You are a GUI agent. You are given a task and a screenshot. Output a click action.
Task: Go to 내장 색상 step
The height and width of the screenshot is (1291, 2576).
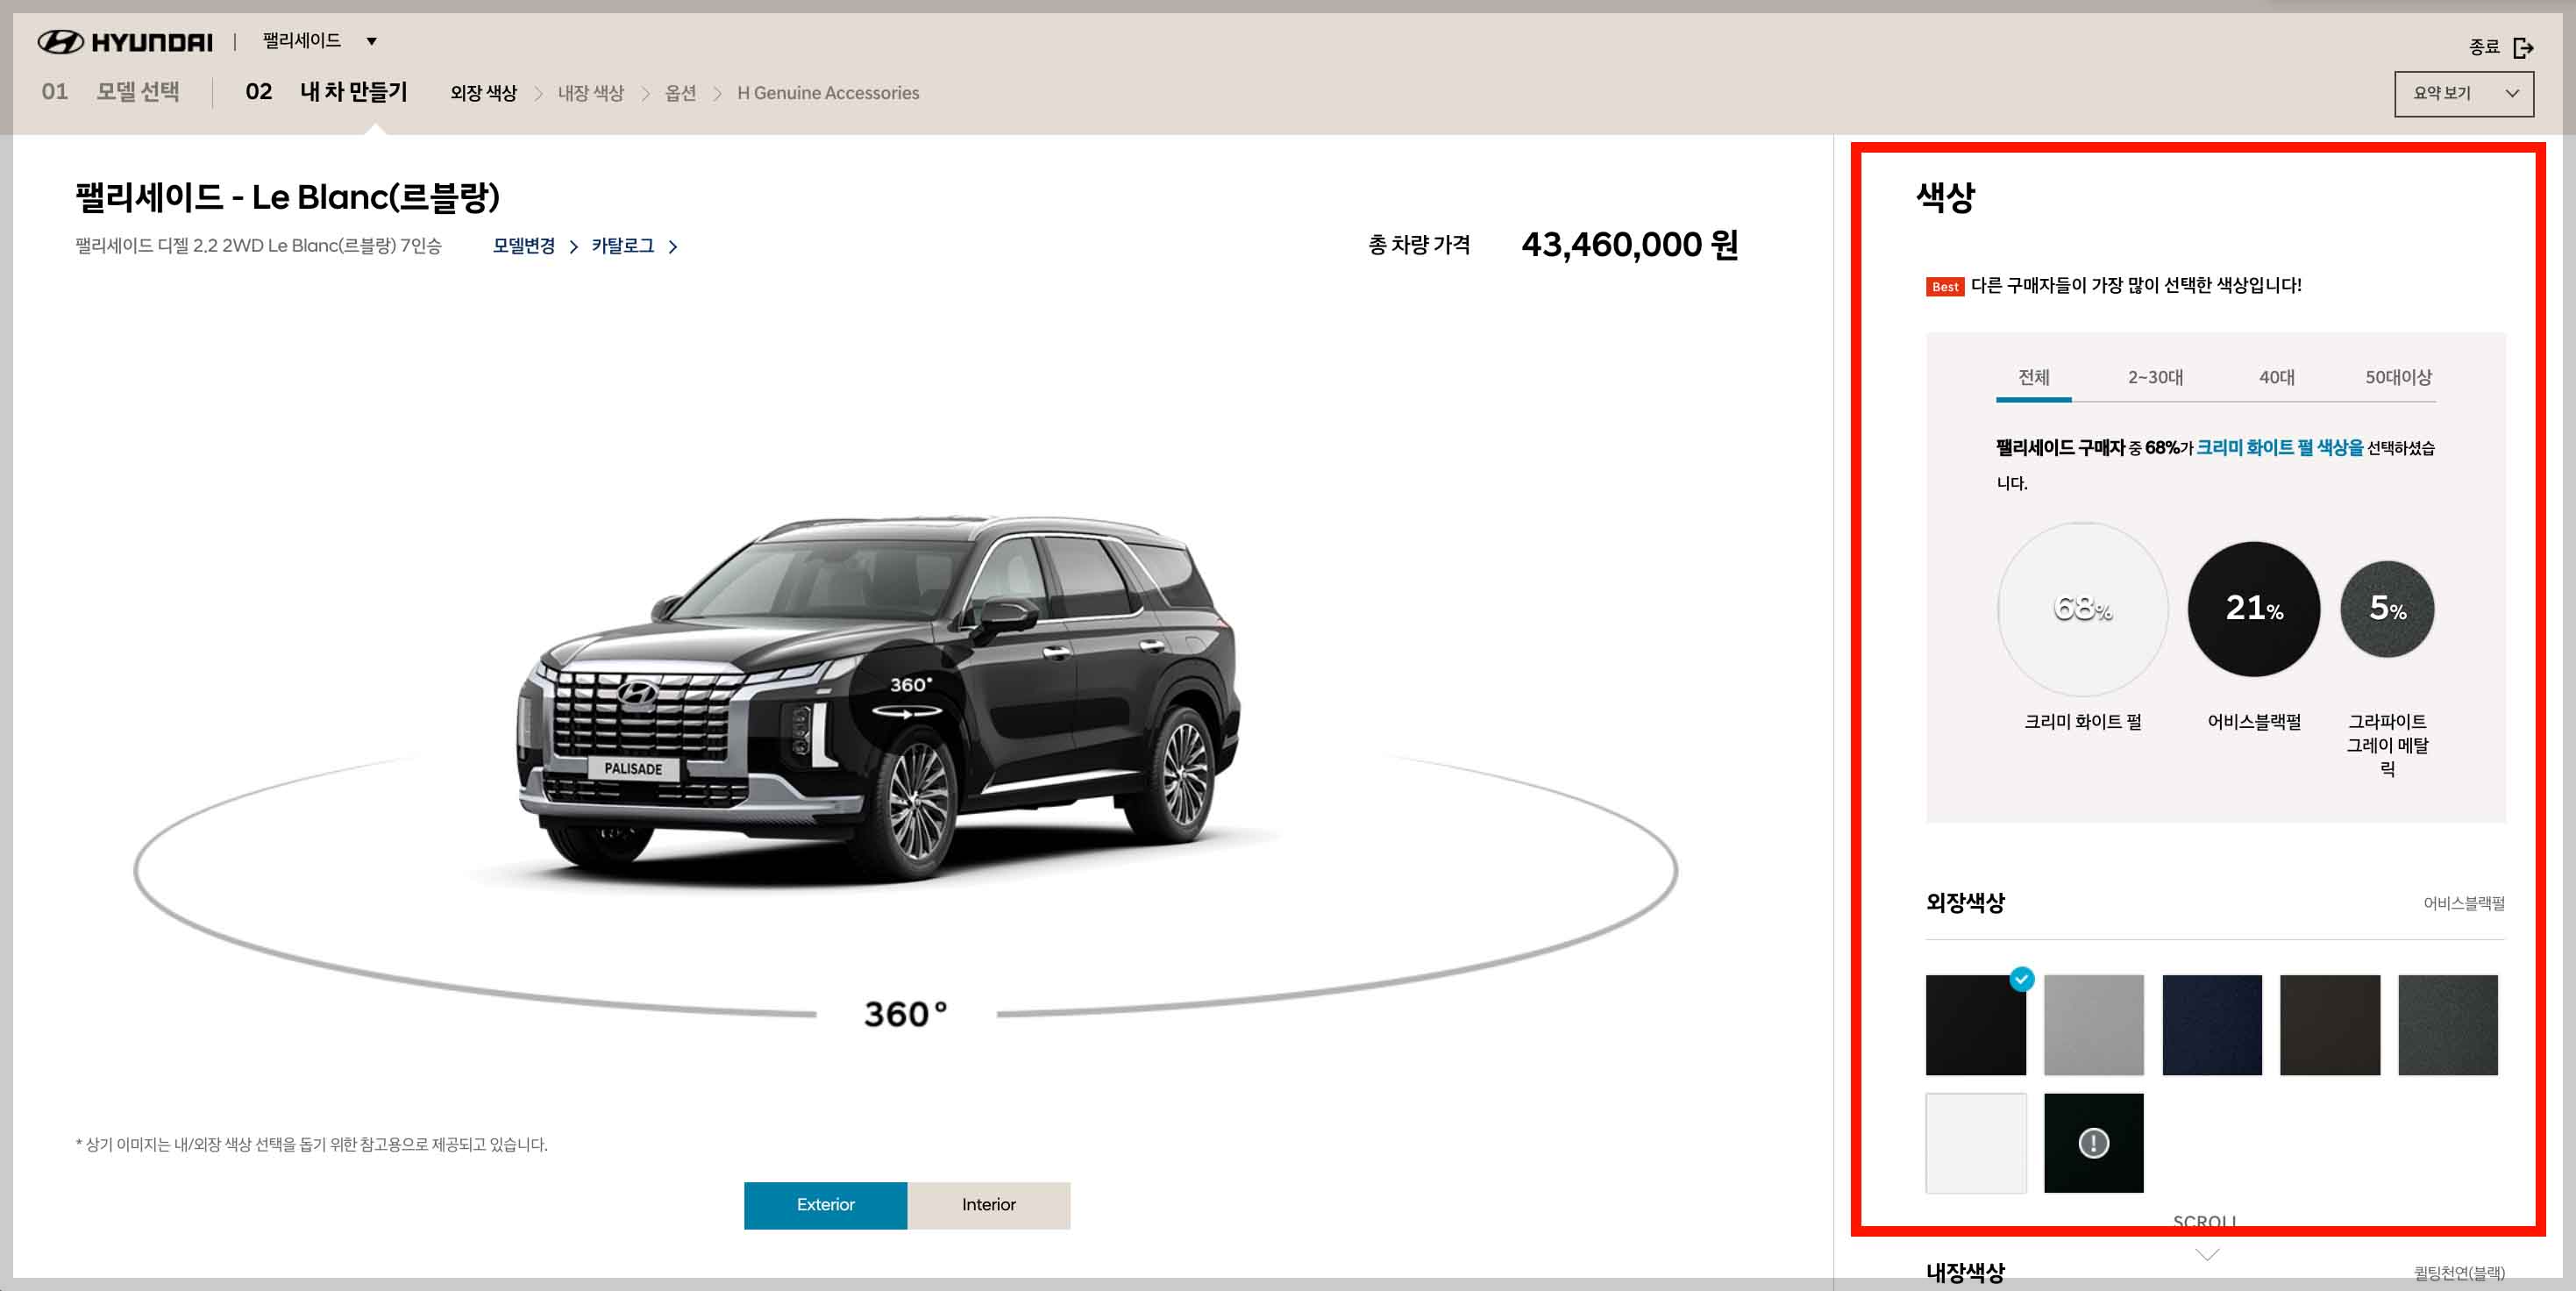pyautogui.click(x=590, y=93)
